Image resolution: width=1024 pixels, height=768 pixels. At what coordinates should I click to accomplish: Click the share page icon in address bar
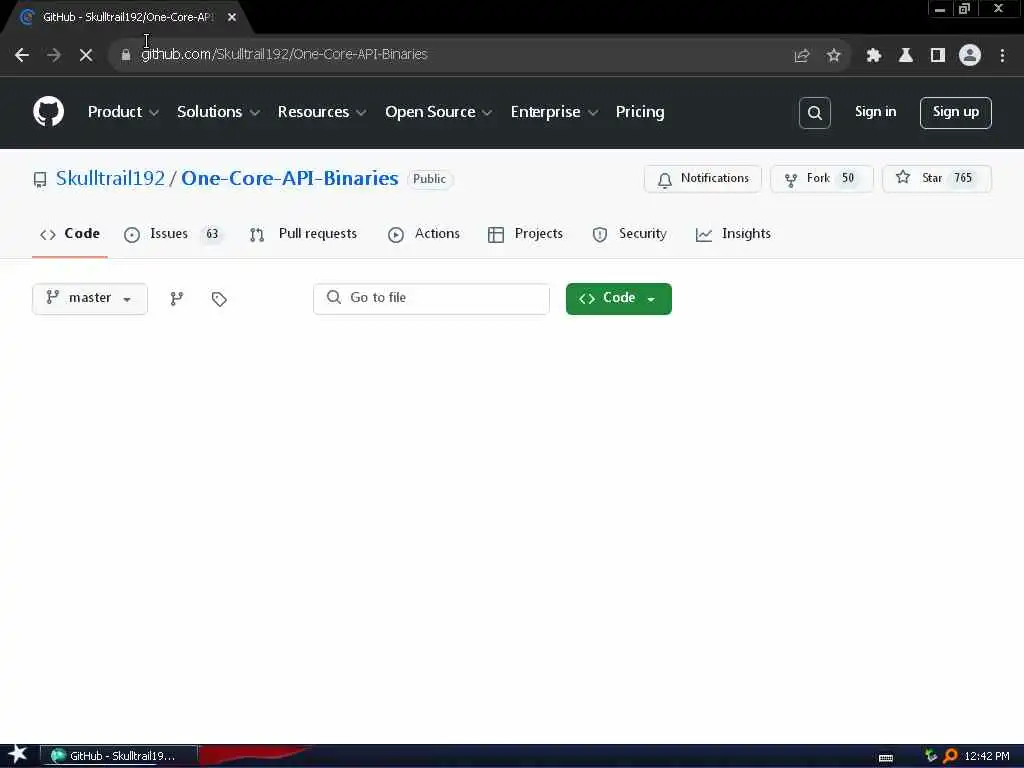click(x=801, y=56)
